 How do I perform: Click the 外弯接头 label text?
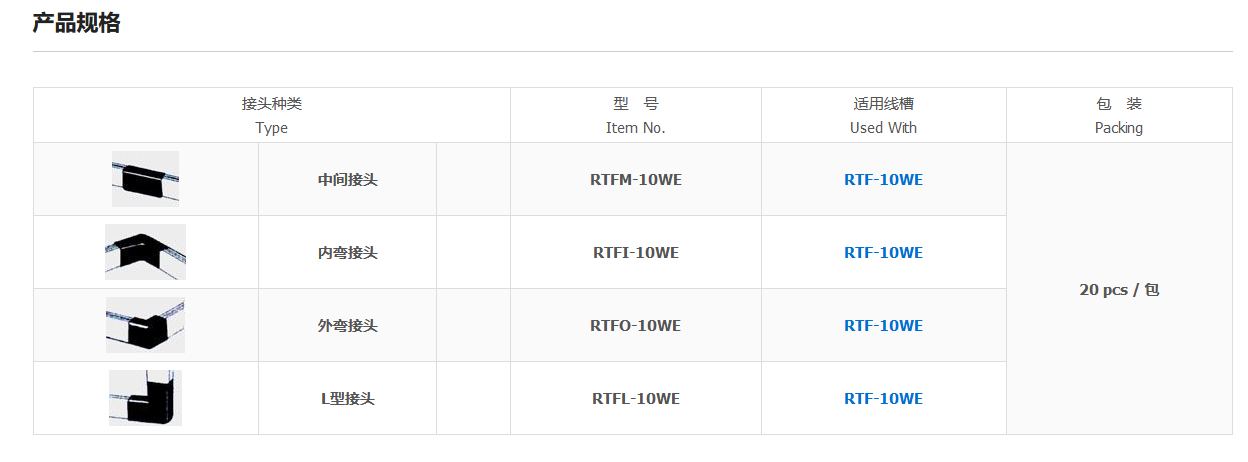[347, 326]
